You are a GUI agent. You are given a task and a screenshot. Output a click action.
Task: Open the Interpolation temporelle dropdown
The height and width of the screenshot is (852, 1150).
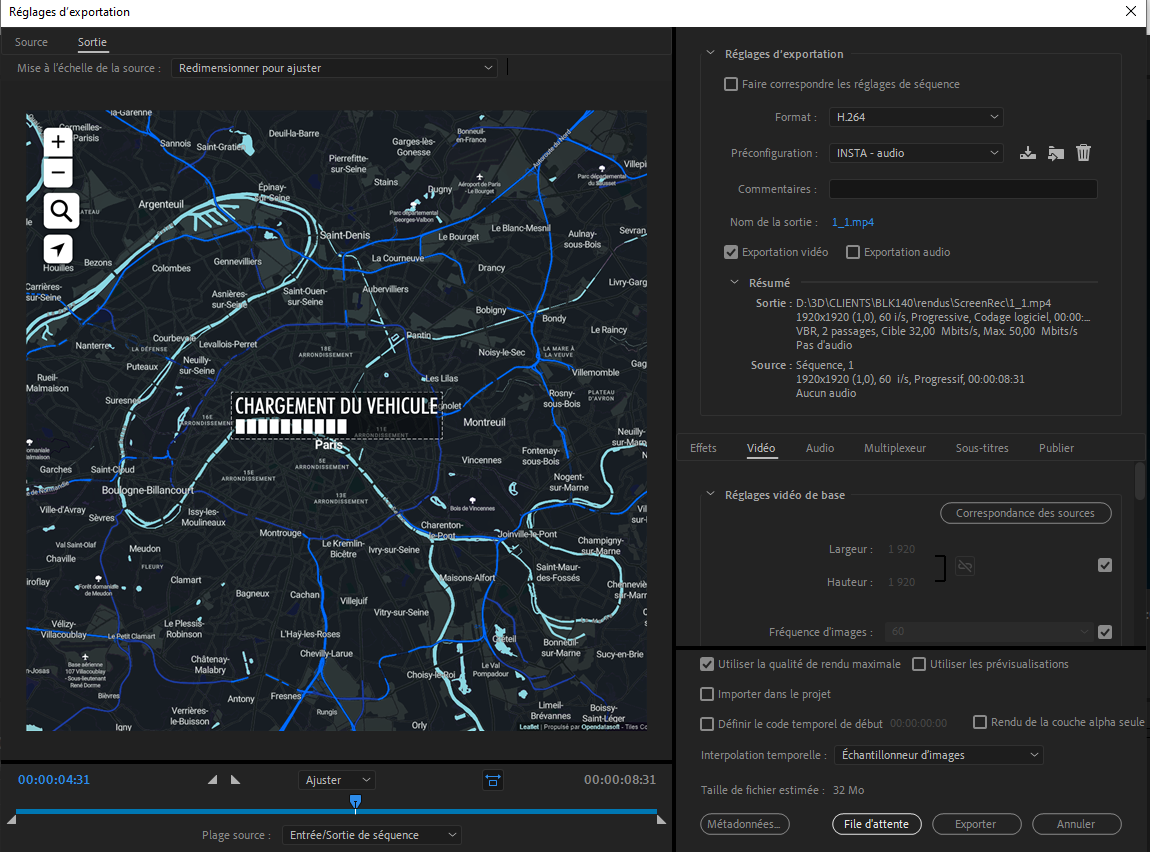point(937,755)
